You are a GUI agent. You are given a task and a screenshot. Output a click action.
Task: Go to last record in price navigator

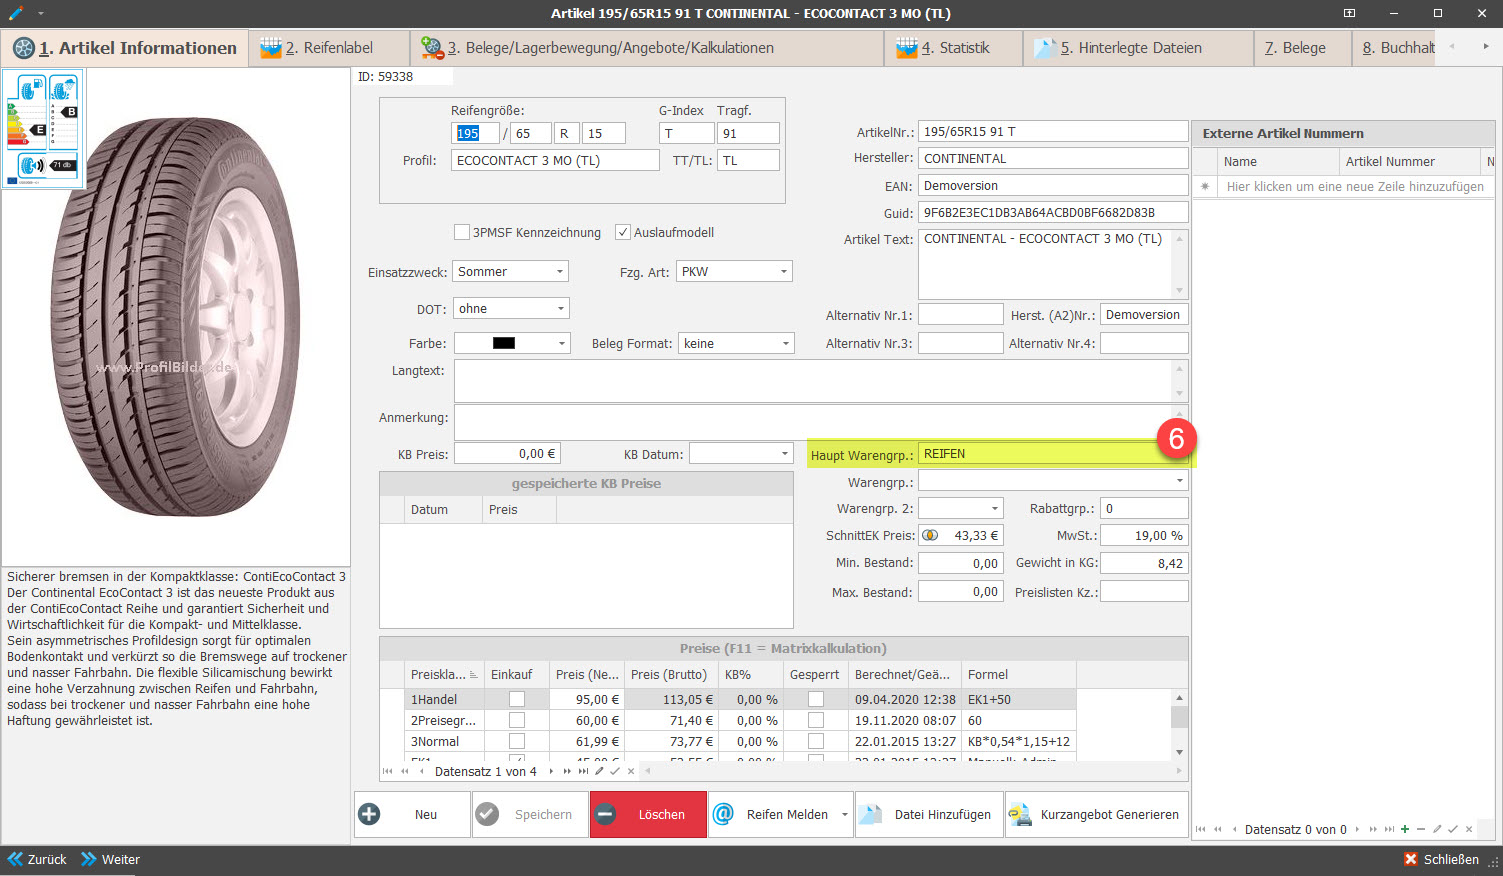pyautogui.click(x=583, y=771)
